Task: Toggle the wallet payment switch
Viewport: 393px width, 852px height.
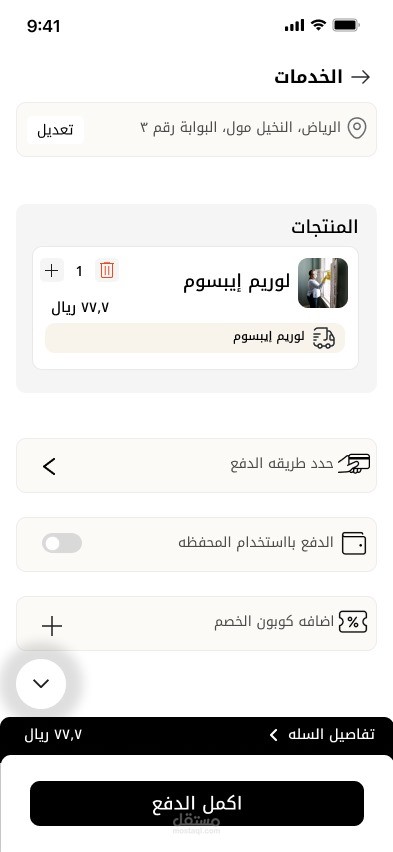Action: point(62,543)
